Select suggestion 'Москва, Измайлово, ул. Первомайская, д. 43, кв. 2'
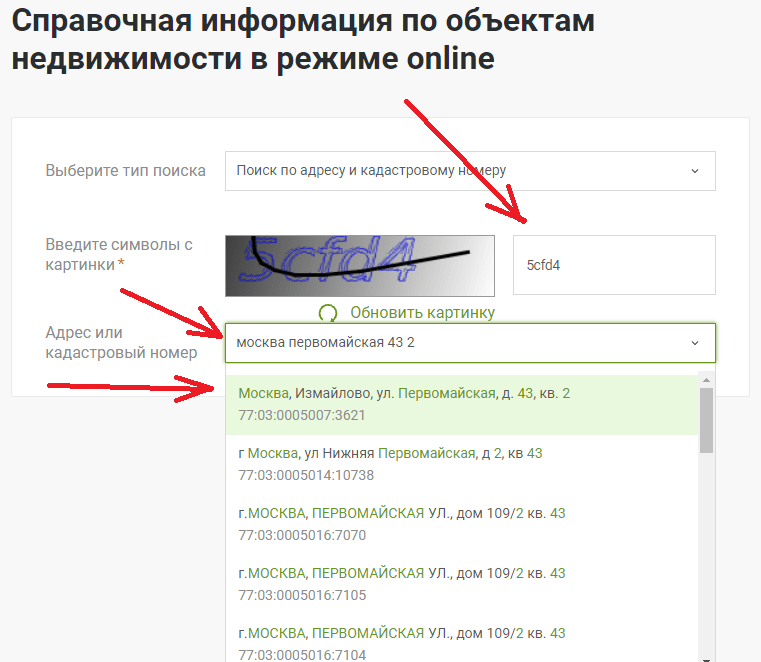The width and height of the screenshot is (761, 662). (x=462, y=404)
